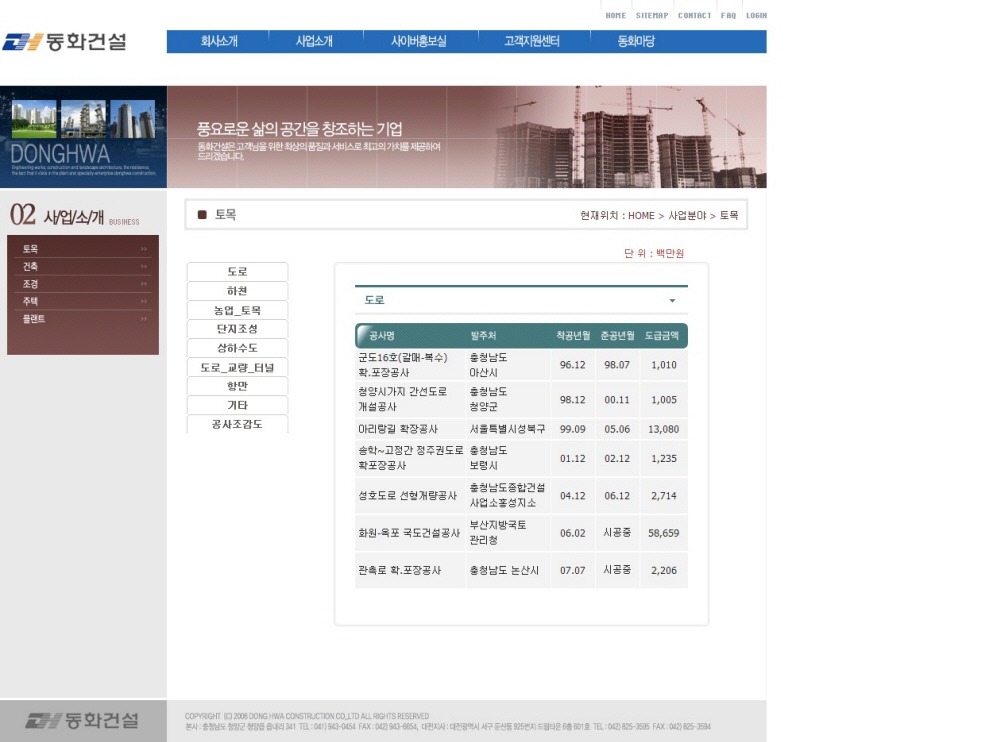This screenshot has height=742, width=1000.
Task: Go to 동화마당 menu item
Action: tap(636, 42)
